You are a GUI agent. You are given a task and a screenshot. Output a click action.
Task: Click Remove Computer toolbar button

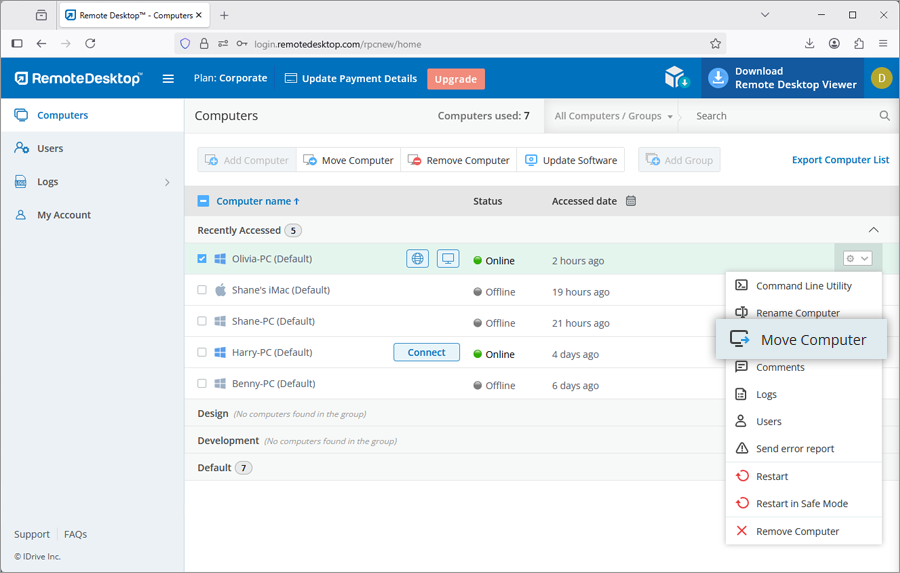click(459, 160)
